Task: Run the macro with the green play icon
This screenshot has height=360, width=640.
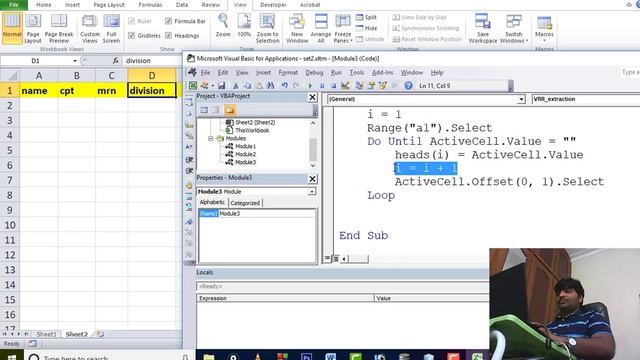Action: pos(310,86)
